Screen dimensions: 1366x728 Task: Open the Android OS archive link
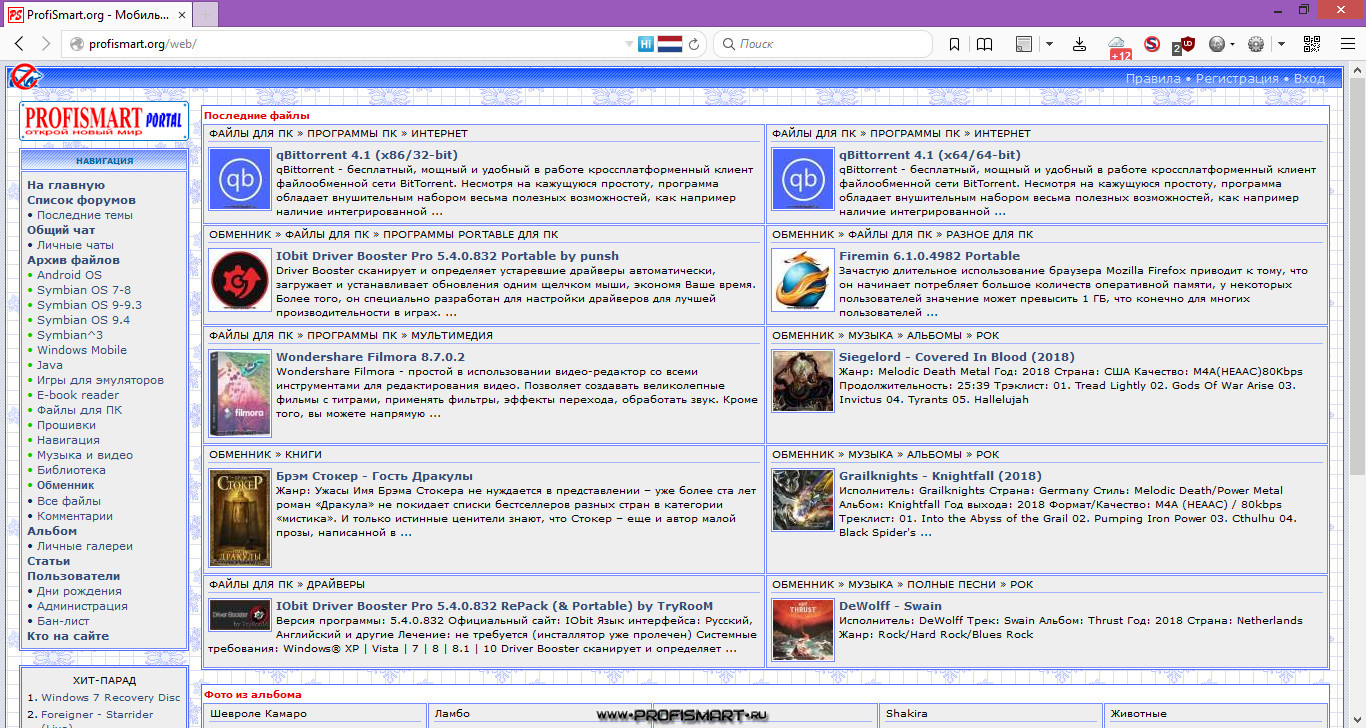pyautogui.click(x=69, y=275)
